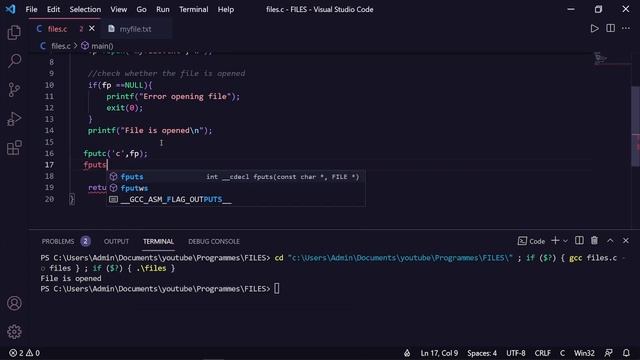The height and width of the screenshot is (360, 640).
Task: Click line number 16 in gutter
Action: click(x=49, y=153)
